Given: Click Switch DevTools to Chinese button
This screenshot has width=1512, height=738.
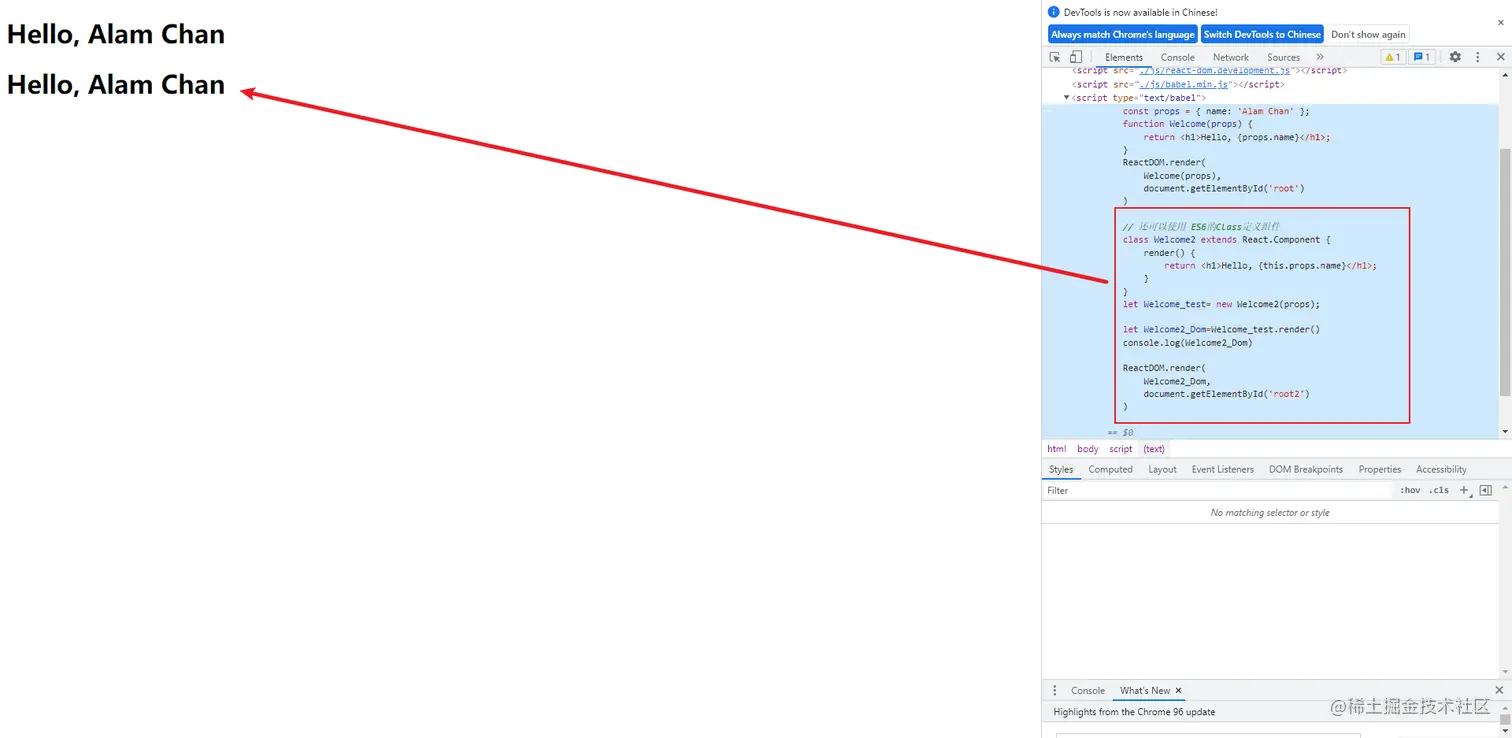Looking at the screenshot, I should [x=1262, y=34].
